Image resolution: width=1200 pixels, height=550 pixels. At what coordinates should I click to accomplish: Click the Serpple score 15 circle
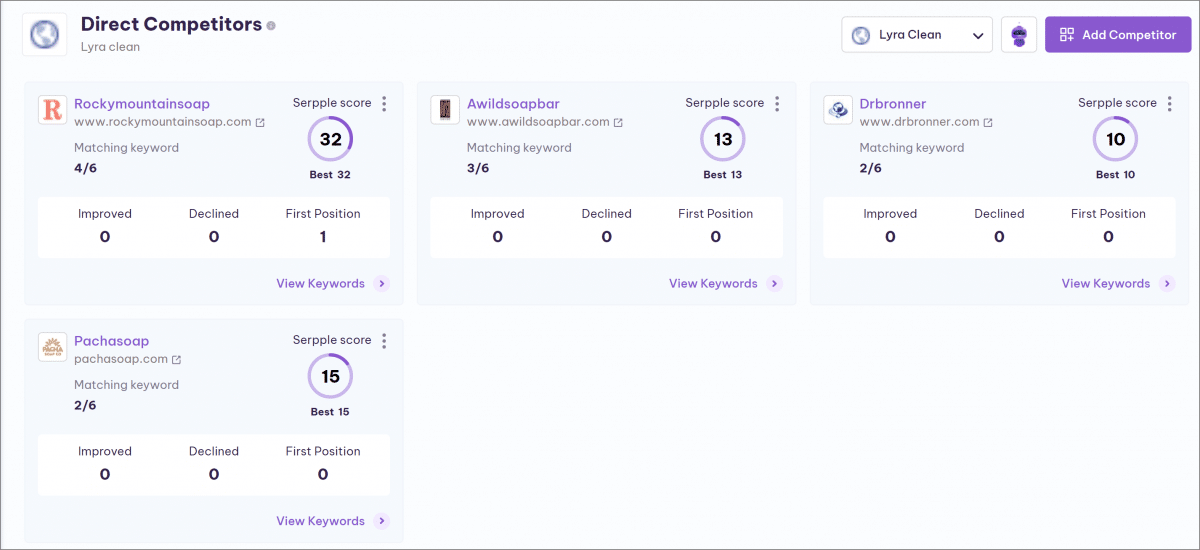[330, 377]
